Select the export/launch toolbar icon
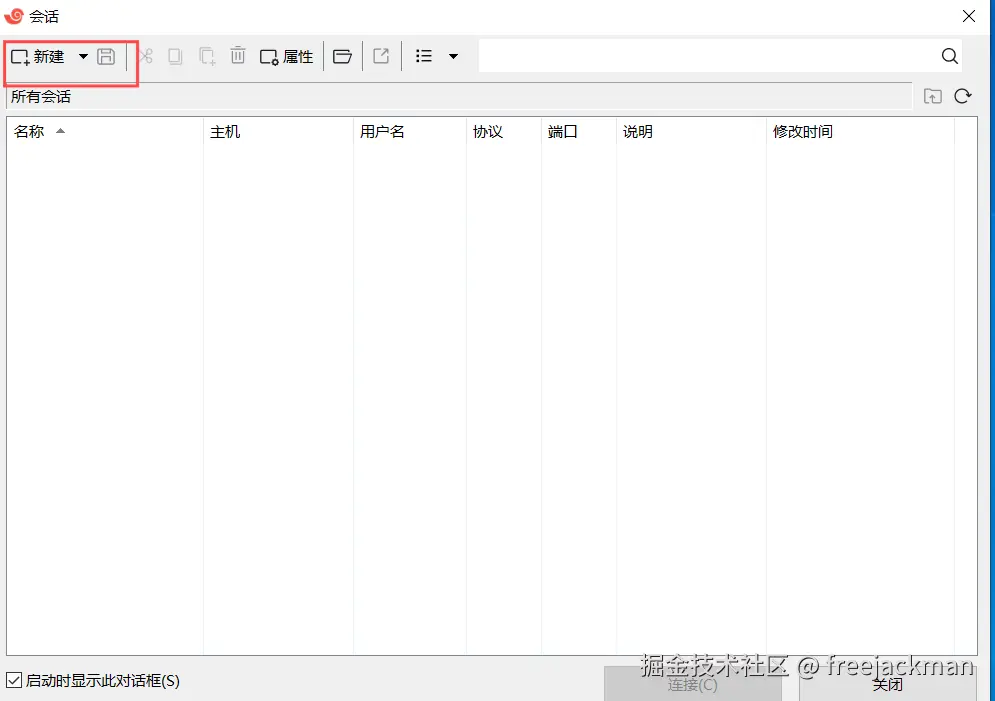995x701 pixels. click(381, 56)
